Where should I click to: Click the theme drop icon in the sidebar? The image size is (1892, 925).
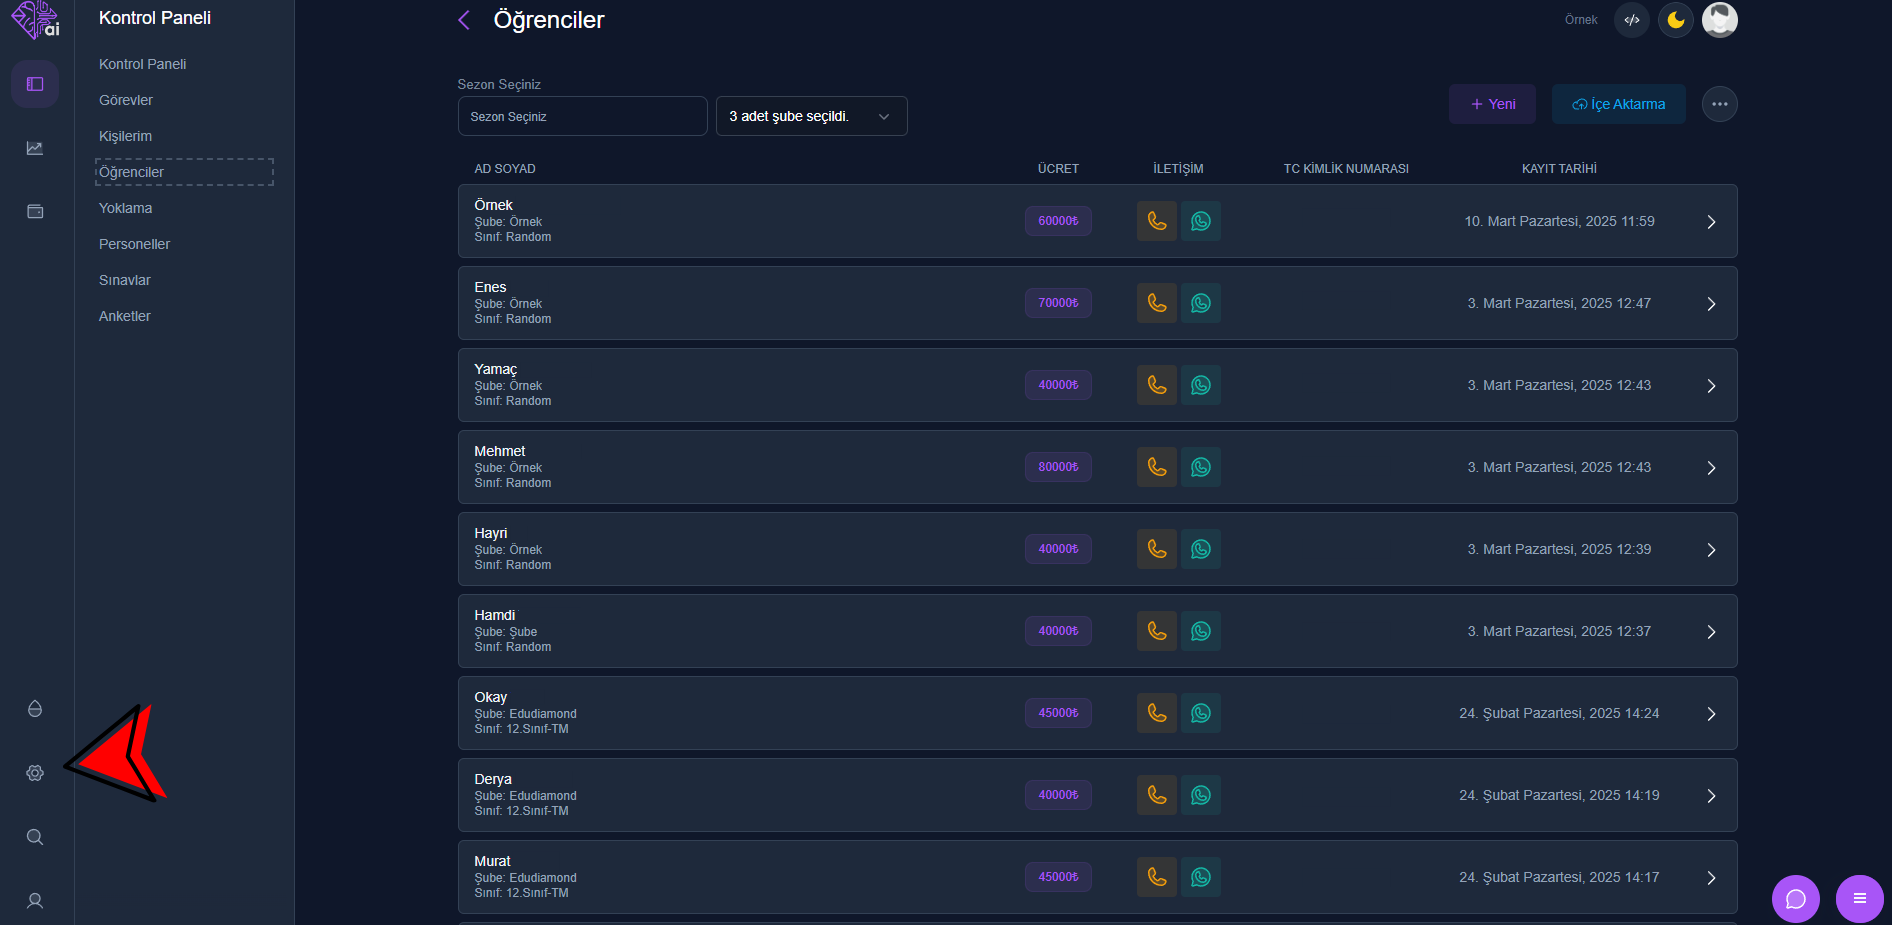click(x=35, y=709)
